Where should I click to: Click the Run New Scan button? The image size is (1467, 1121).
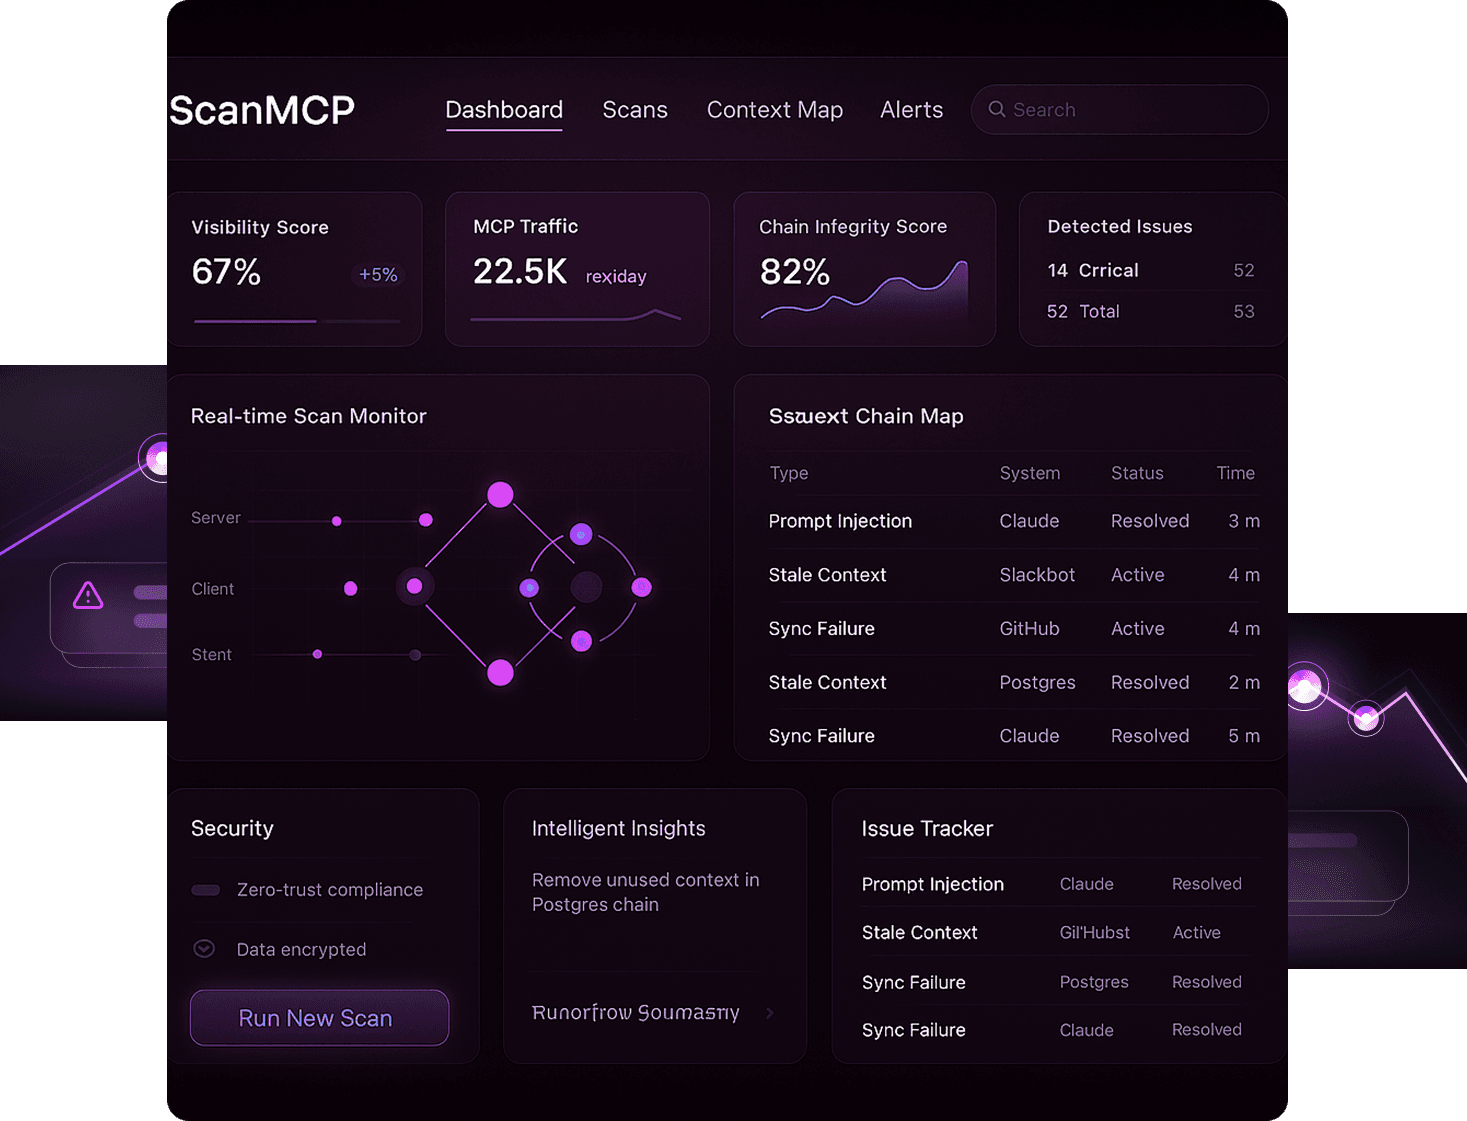[x=319, y=1018]
